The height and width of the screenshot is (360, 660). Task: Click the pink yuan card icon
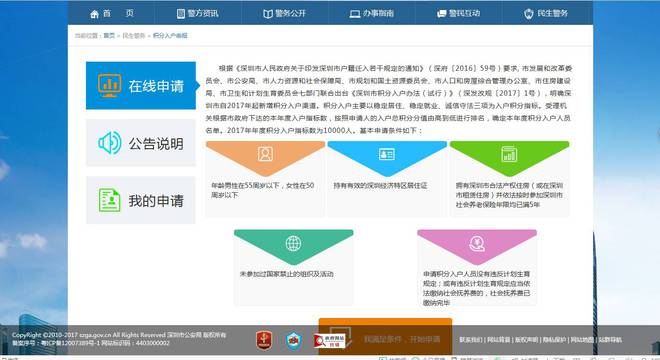477,243
